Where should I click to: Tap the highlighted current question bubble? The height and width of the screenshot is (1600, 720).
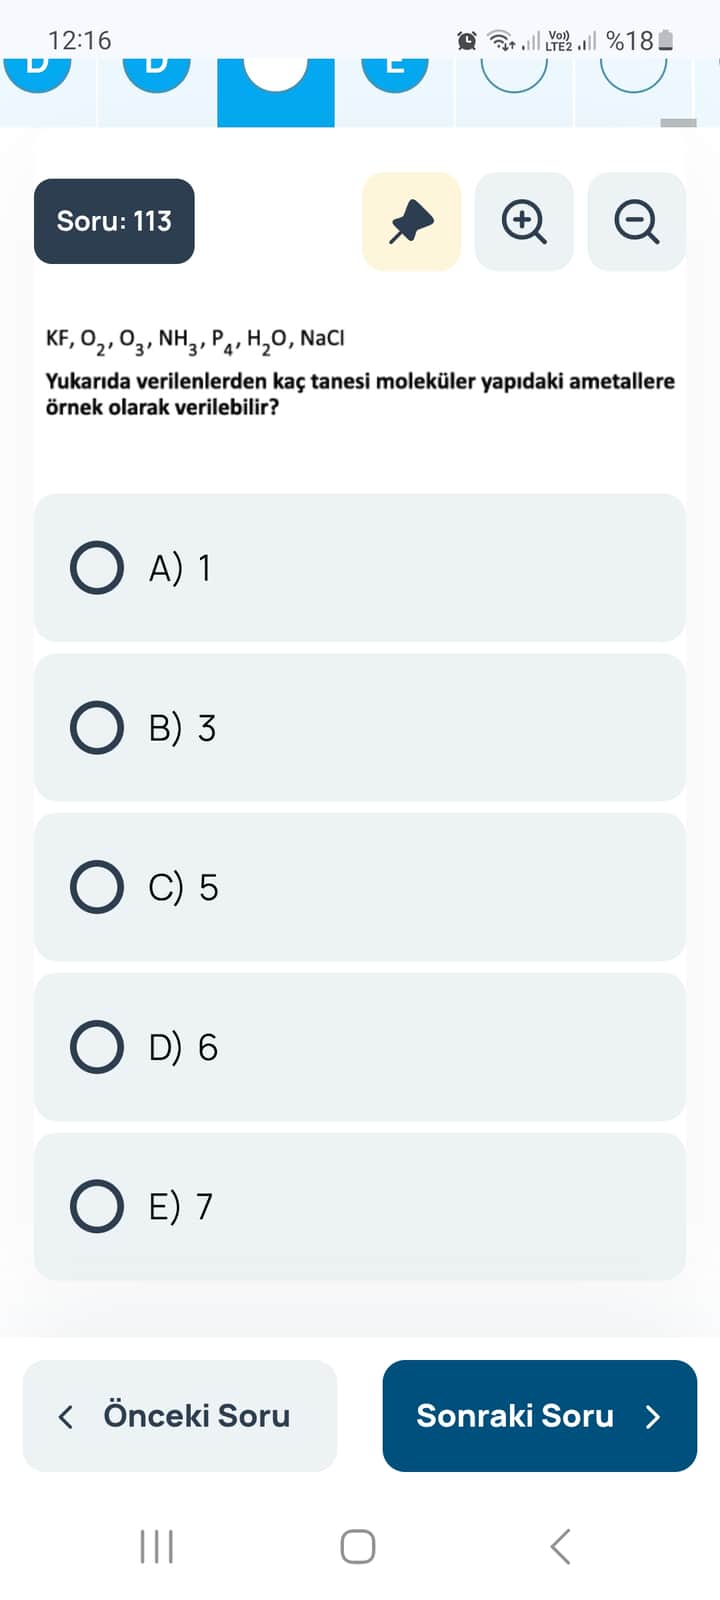coord(276,80)
